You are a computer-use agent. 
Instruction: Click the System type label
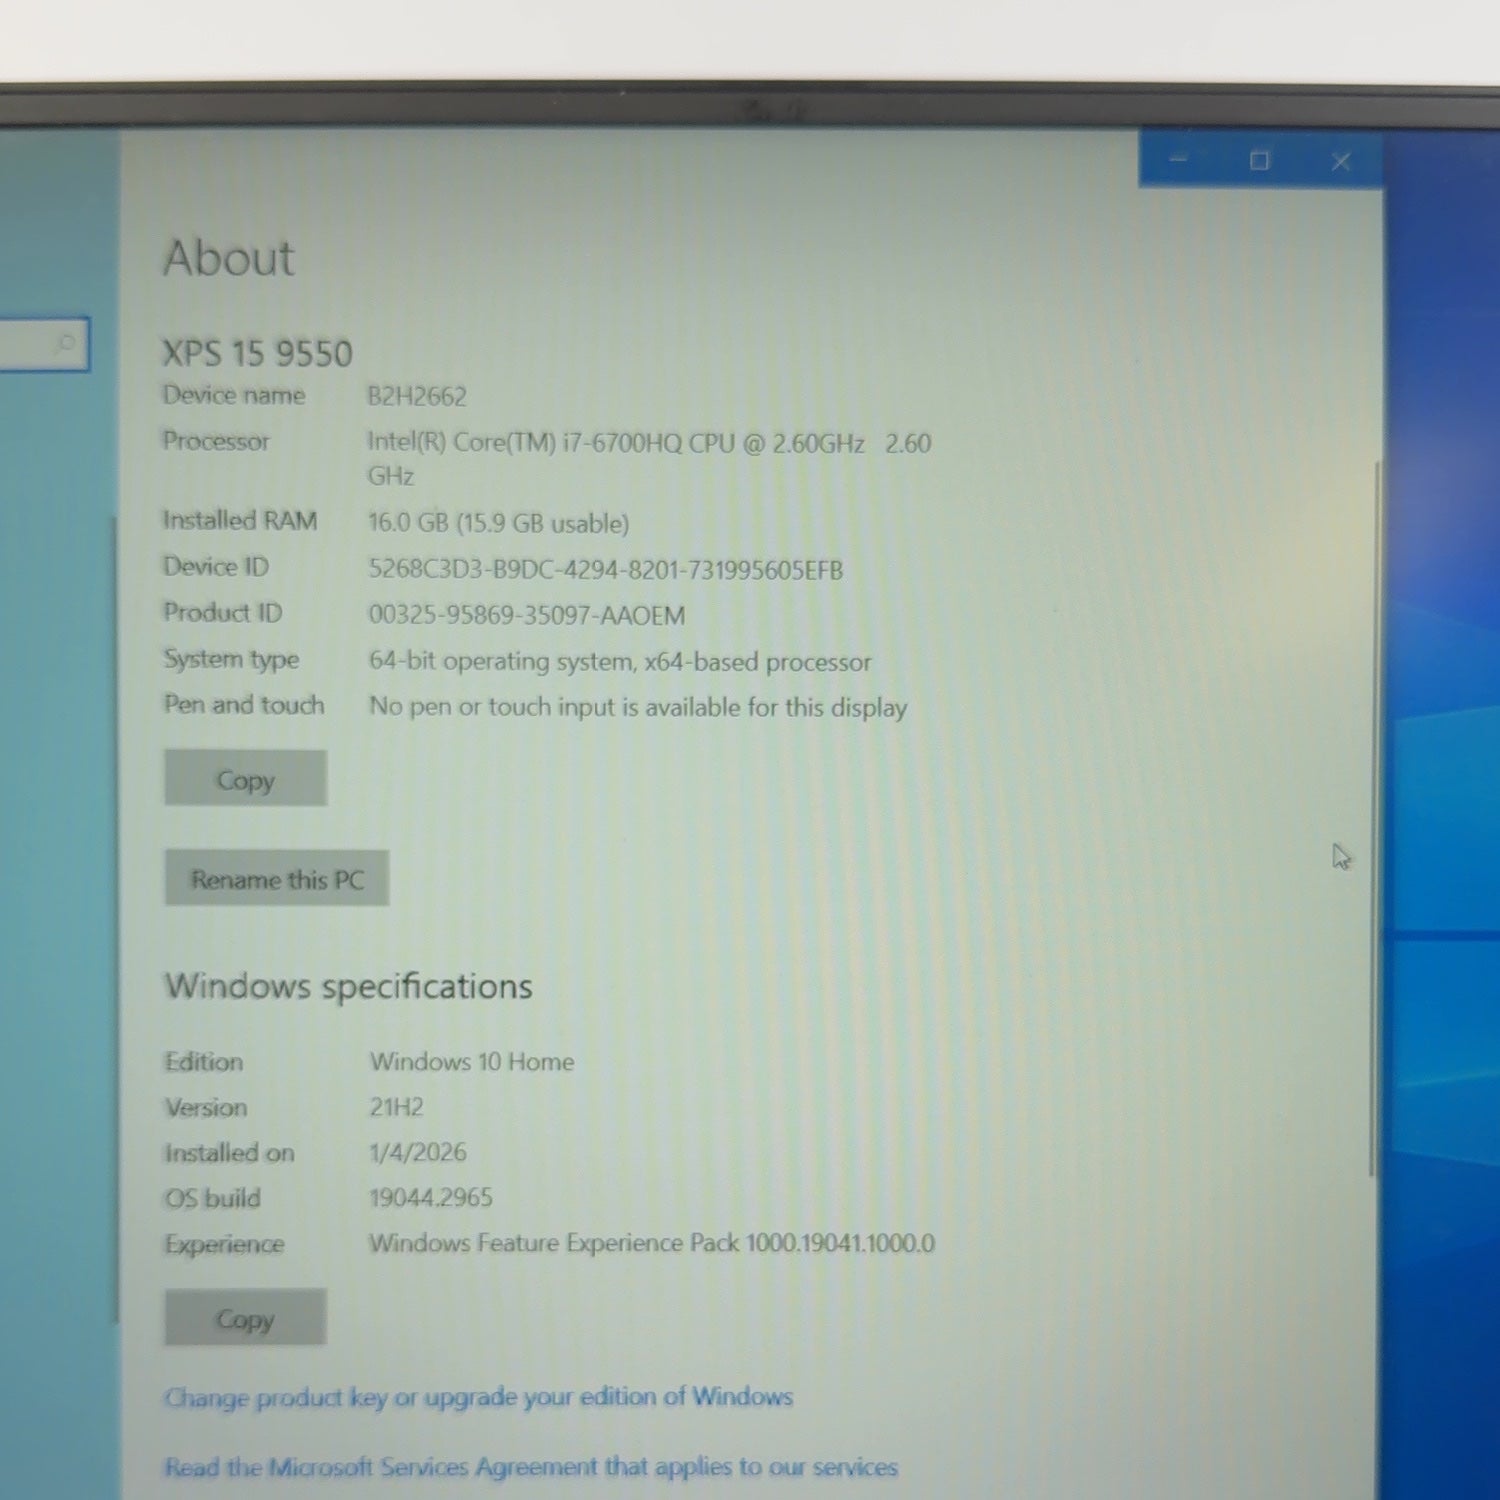click(232, 659)
